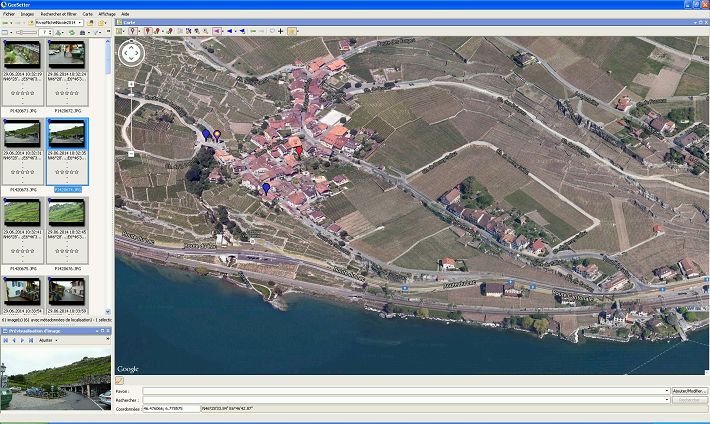Expand the folder path dropdown
This screenshot has height=424, width=710.
pos(81,21)
